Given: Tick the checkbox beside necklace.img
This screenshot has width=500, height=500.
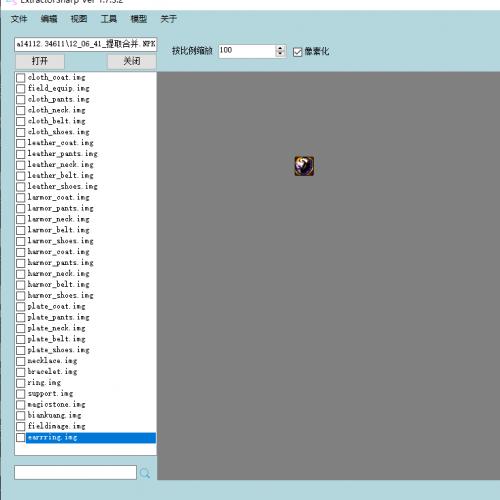Looking at the screenshot, I should point(21,361).
